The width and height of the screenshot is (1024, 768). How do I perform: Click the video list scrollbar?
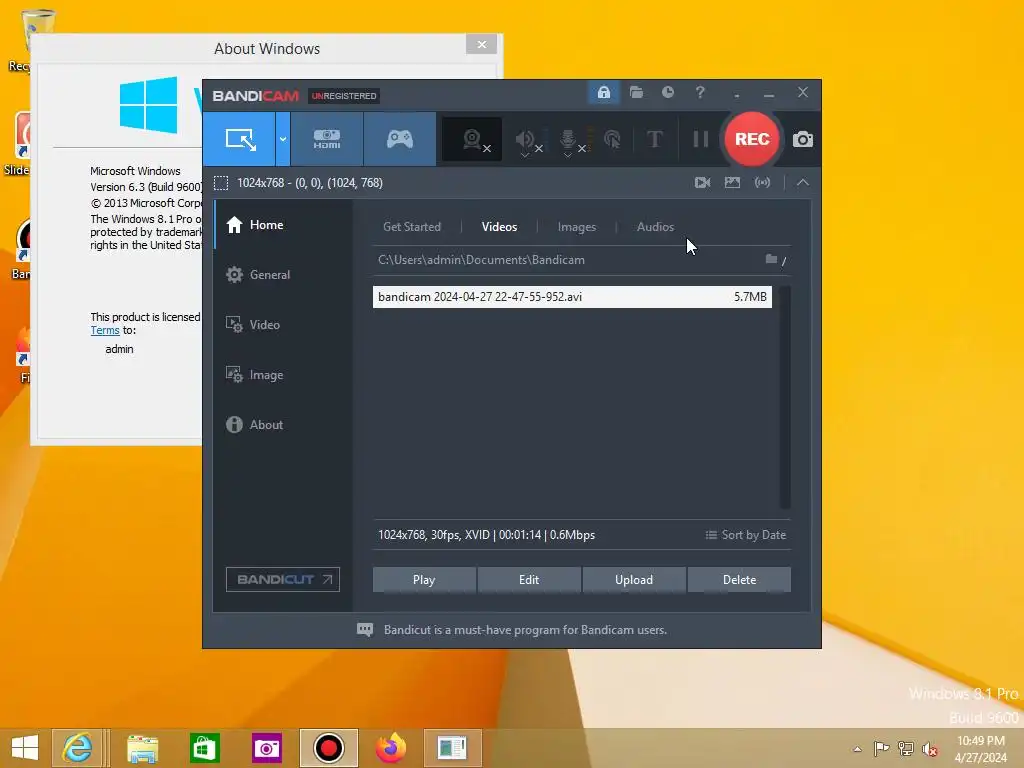pos(784,397)
